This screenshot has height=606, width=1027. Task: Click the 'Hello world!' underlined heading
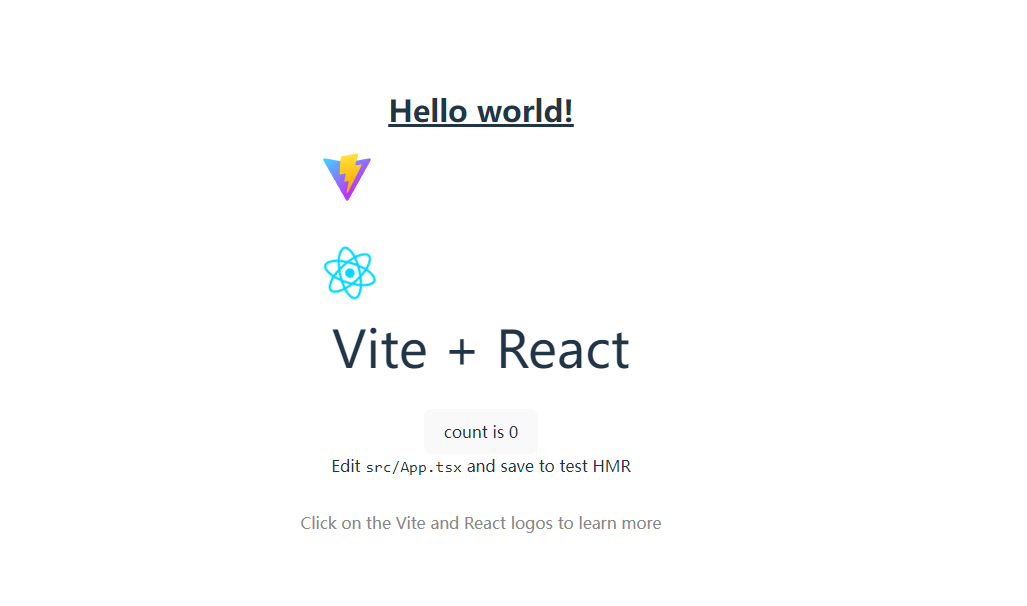pos(481,111)
